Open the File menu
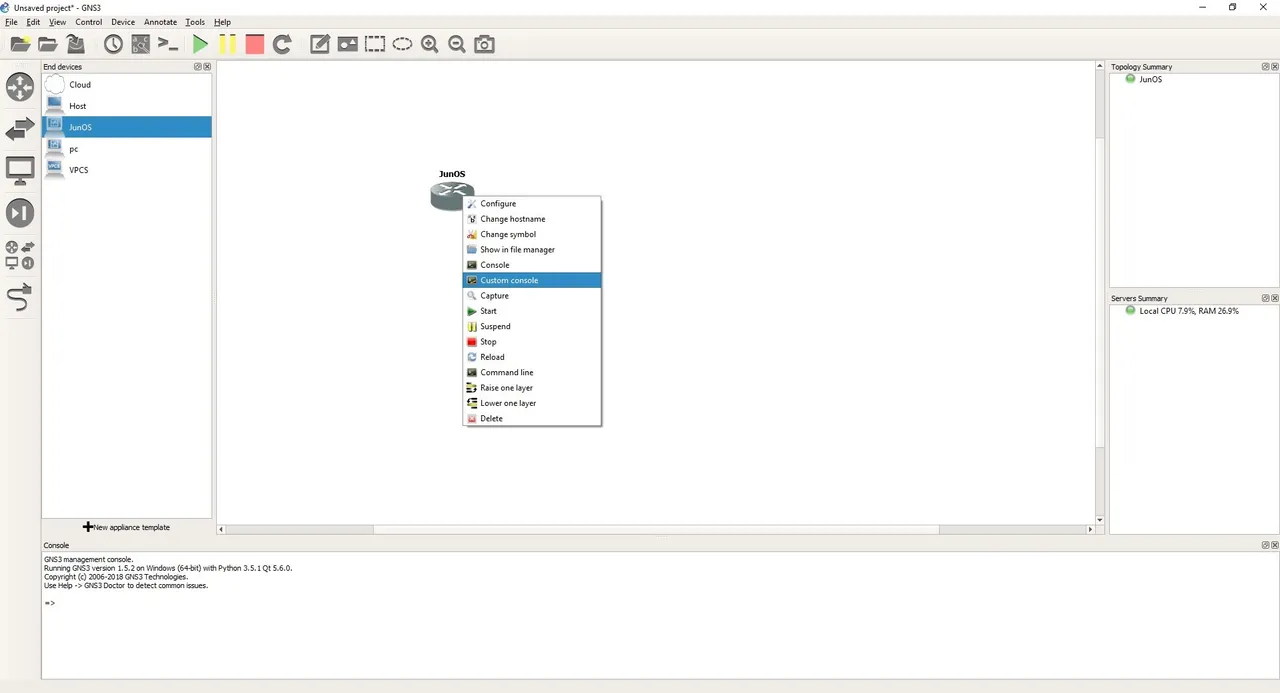This screenshot has width=1280, height=693. pyautogui.click(x=11, y=22)
